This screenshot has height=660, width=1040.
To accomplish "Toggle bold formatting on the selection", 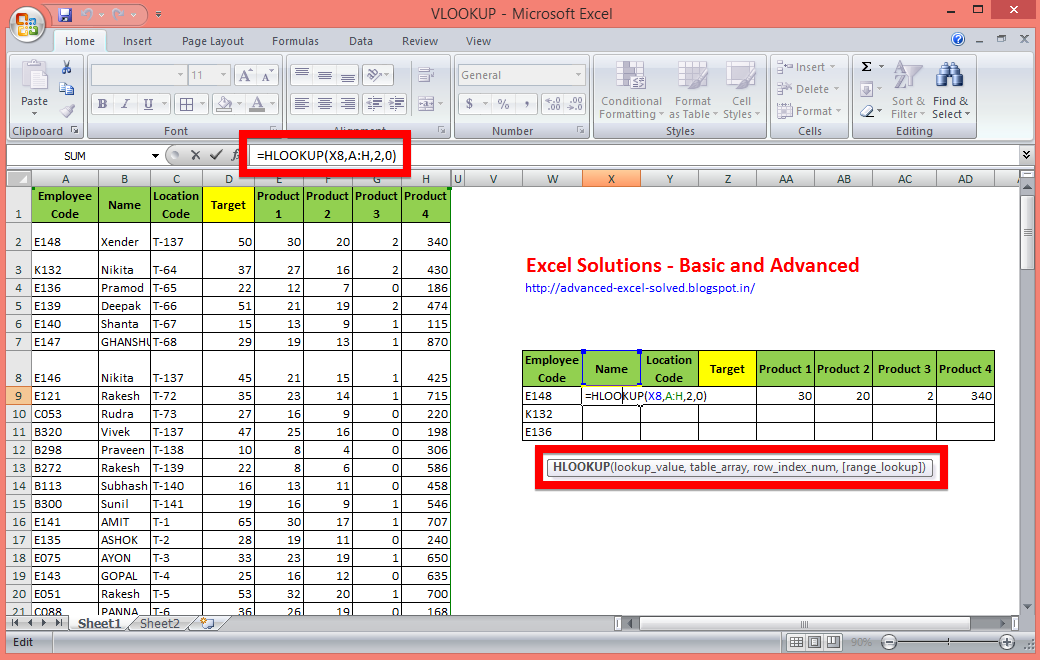I will 103,104.
